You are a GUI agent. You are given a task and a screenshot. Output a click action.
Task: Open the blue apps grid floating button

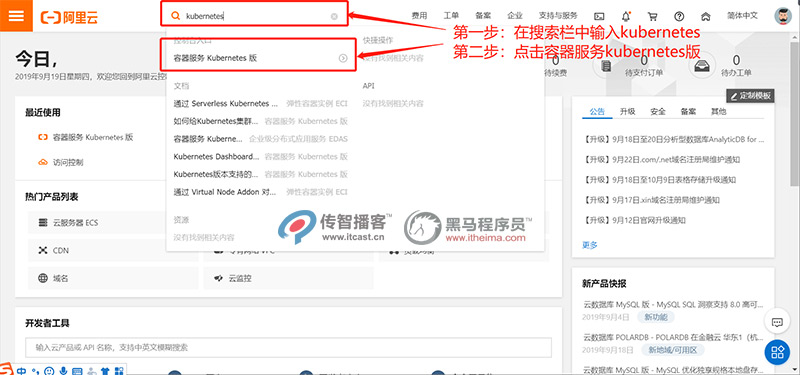pyautogui.click(x=777, y=352)
